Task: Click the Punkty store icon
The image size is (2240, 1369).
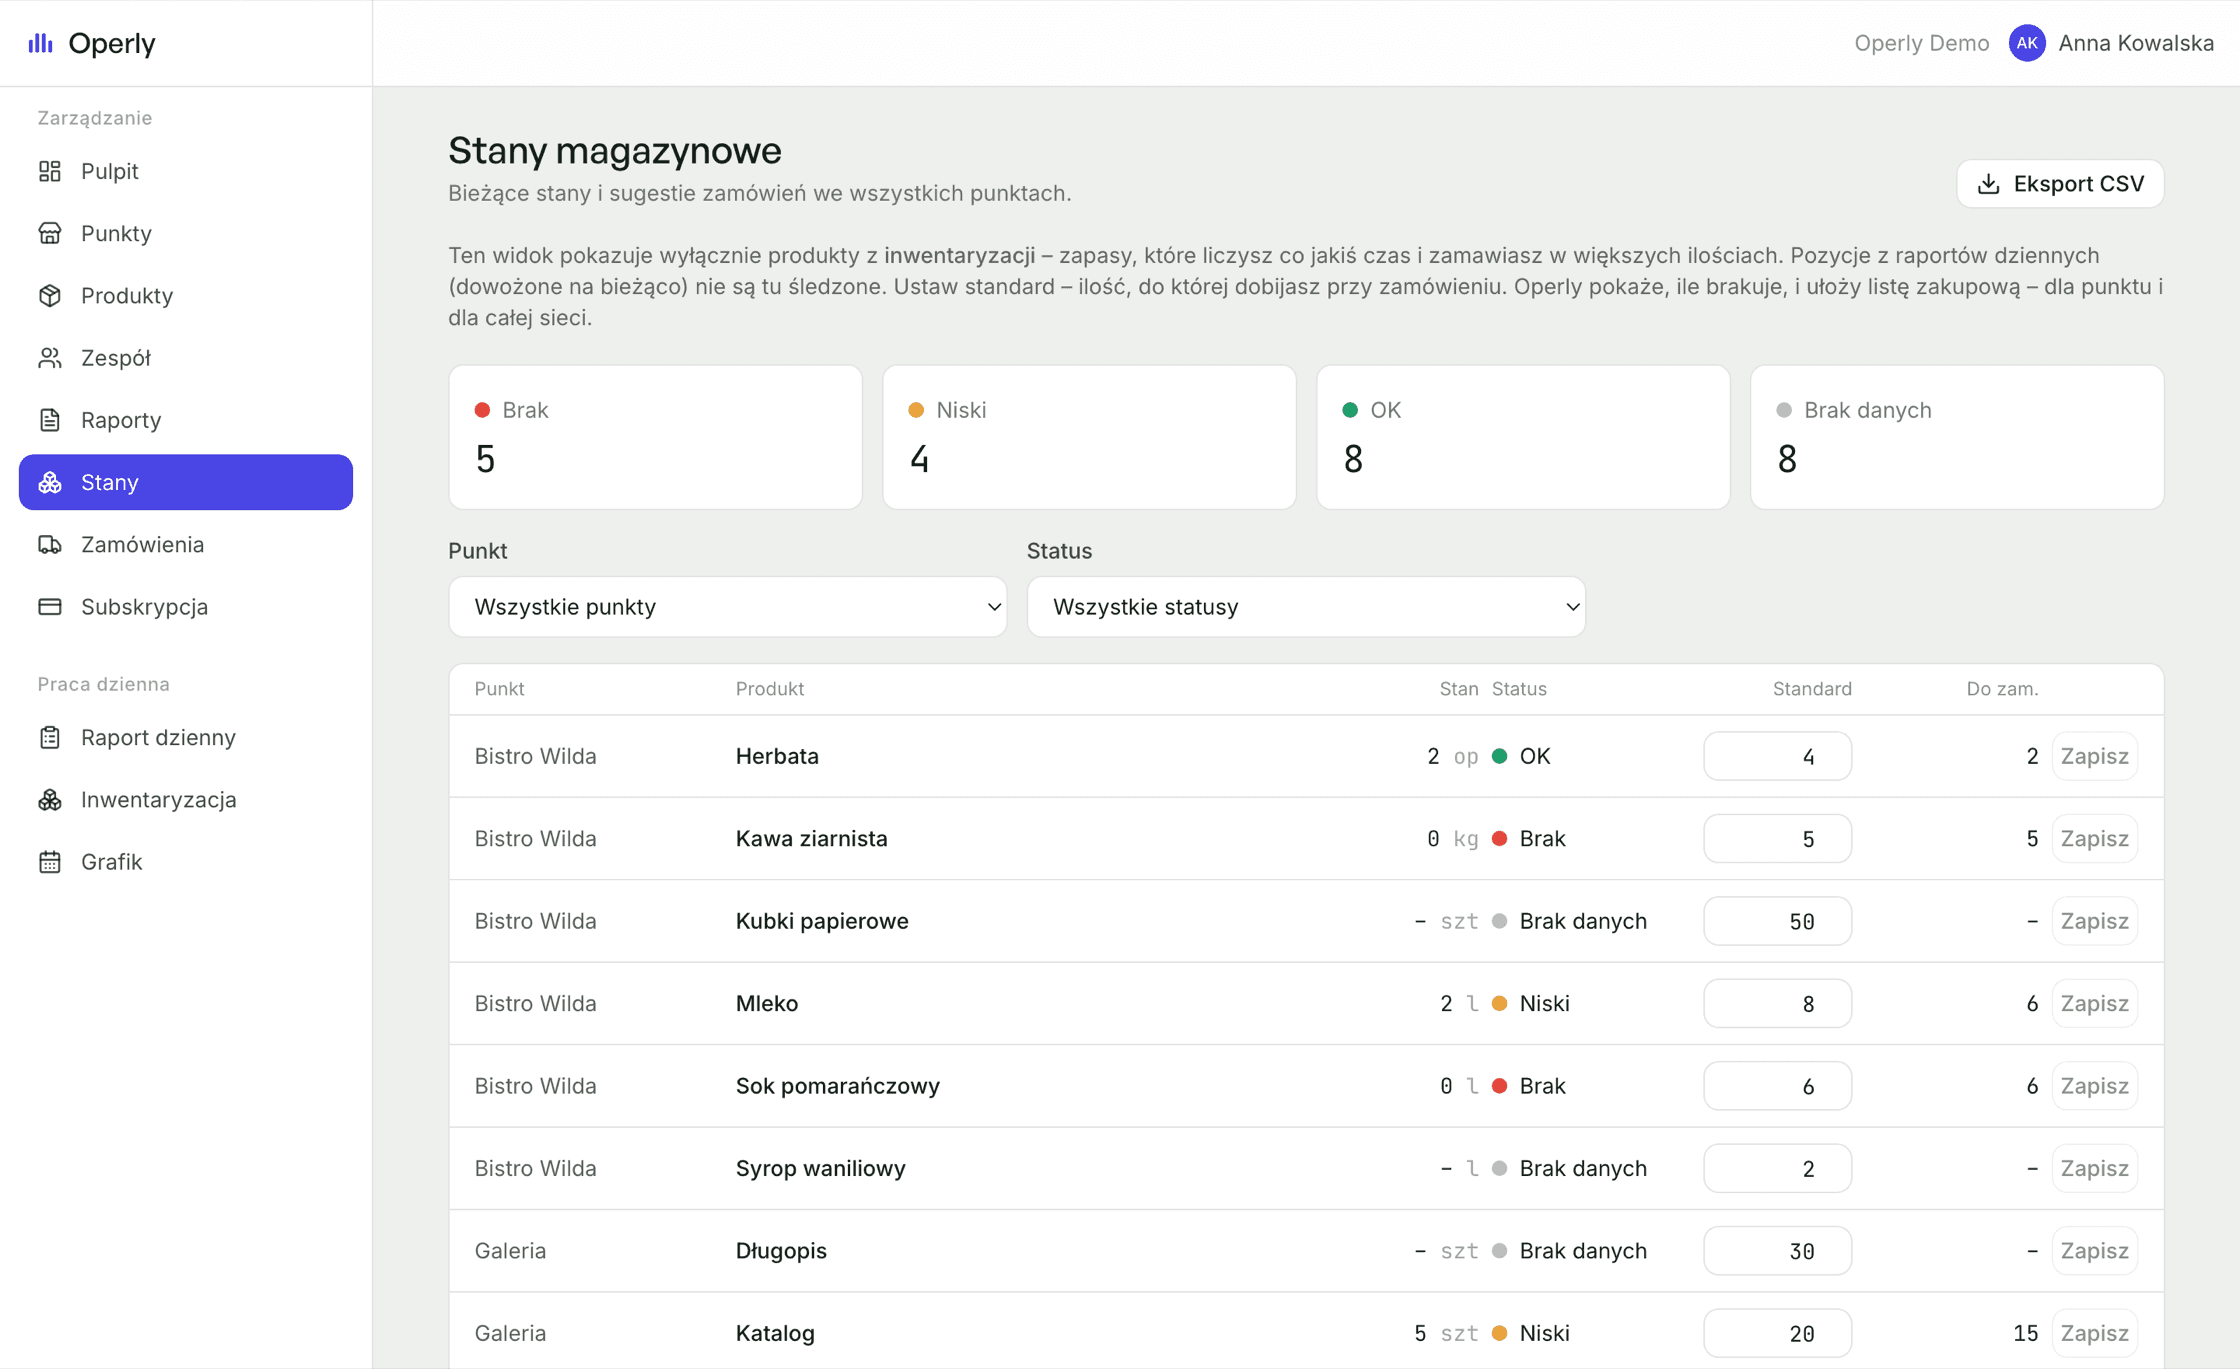Action: point(50,233)
